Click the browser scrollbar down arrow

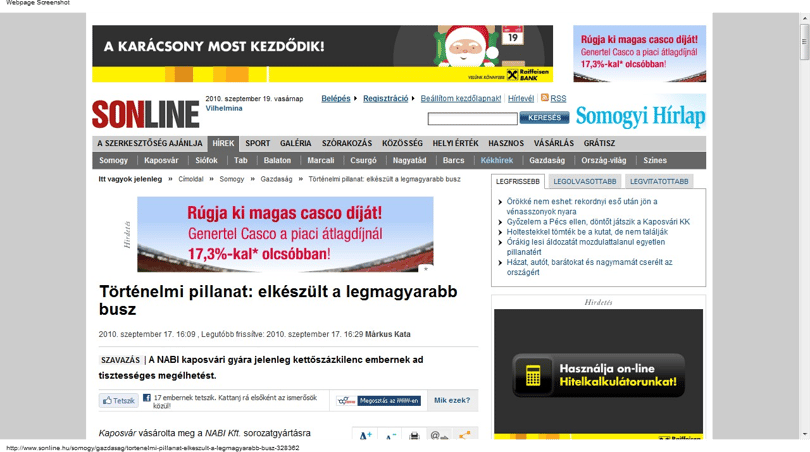(x=804, y=434)
